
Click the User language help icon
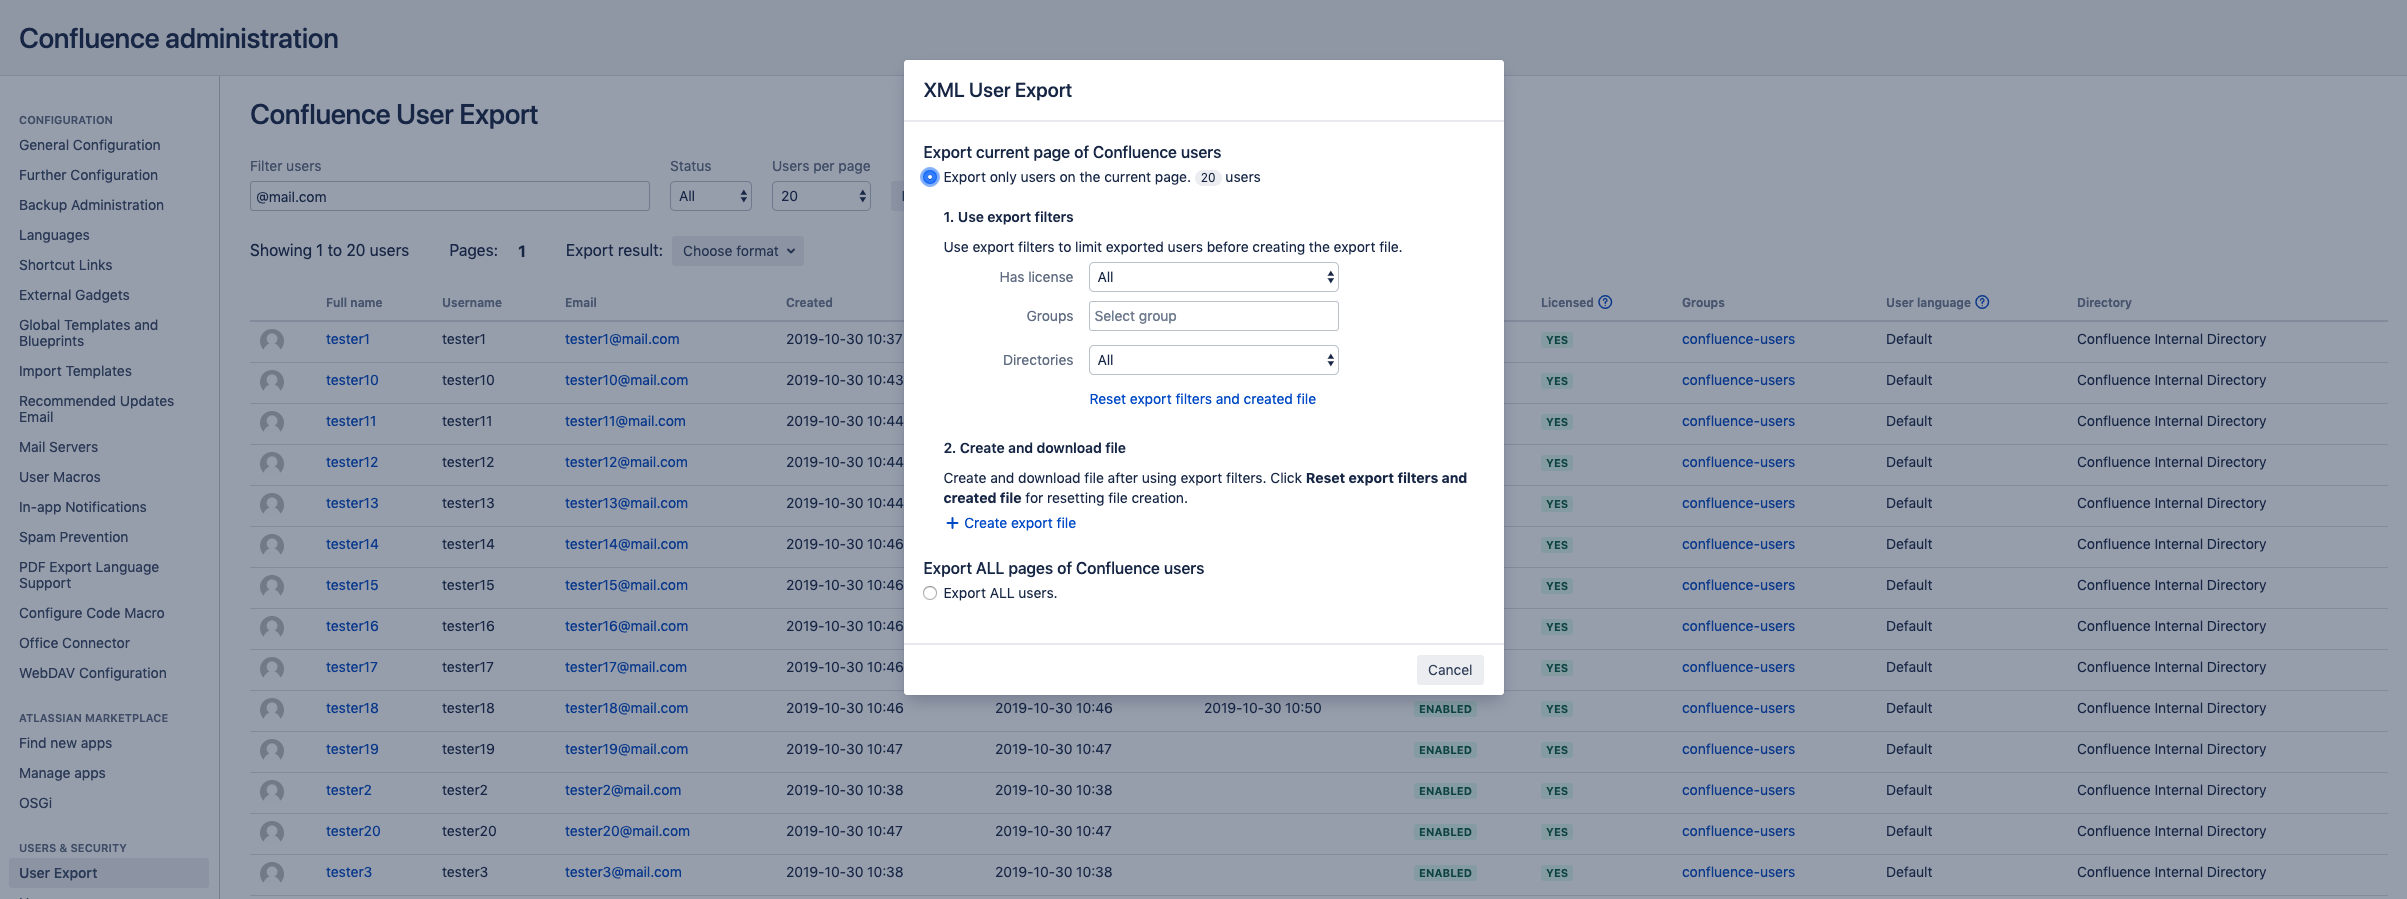[x=1982, y=302]
